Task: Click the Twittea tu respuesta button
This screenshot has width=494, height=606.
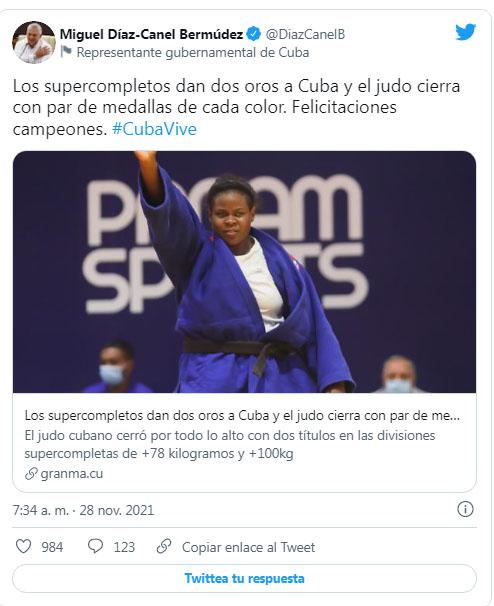Action: 244,578
